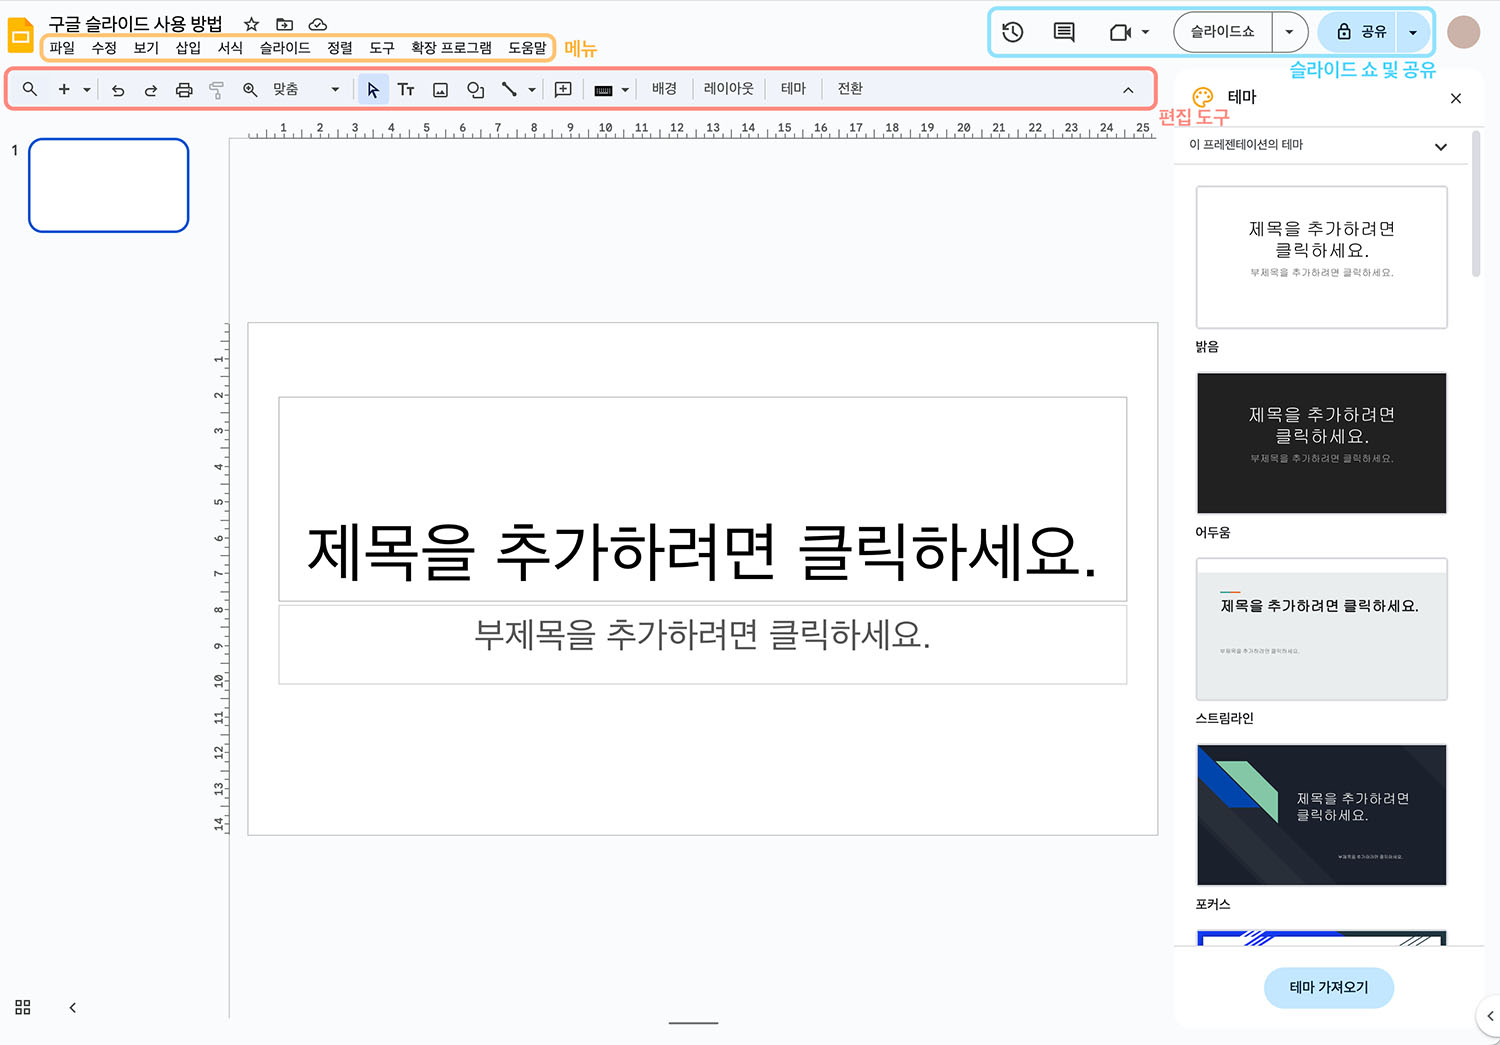
Task: Open the 확장 프로그램 menu
Action: (x=451, y=47)
